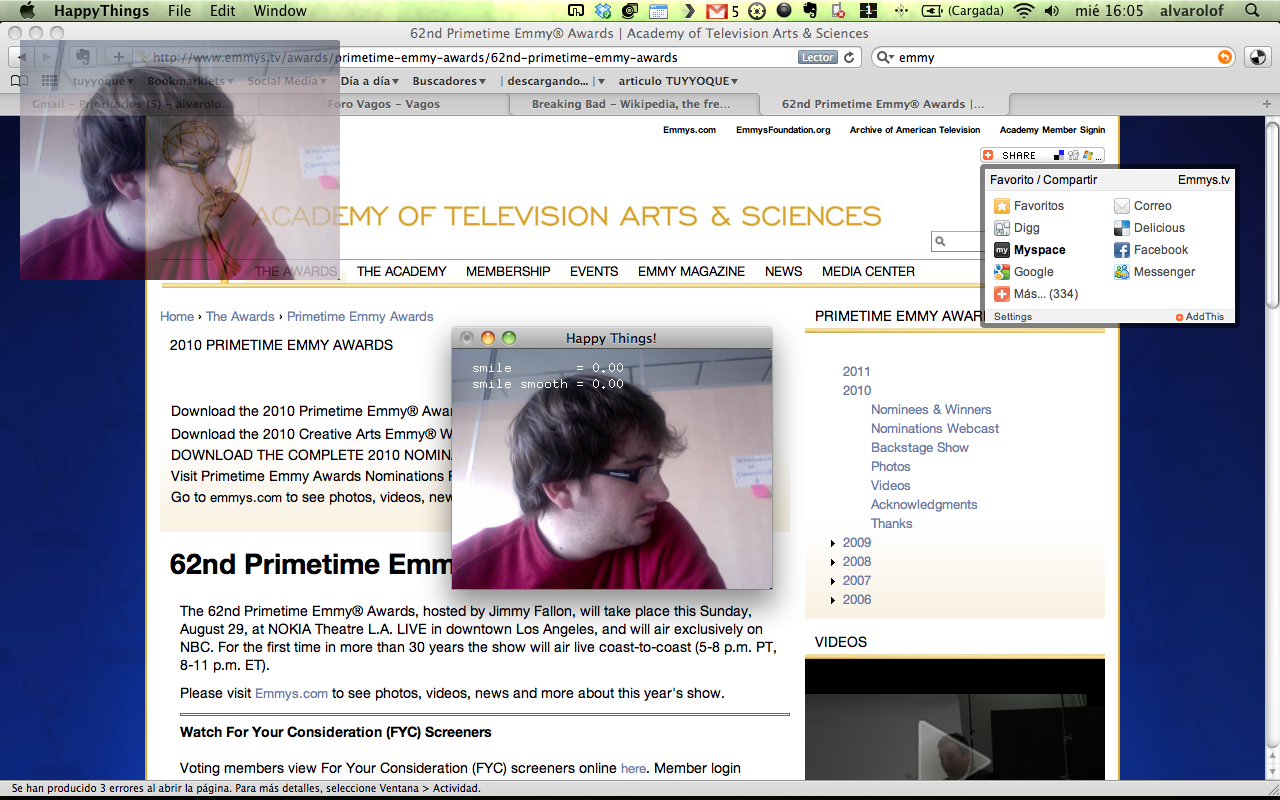Click the Digg share icon
This screenshot has height=800, width=1280.
tap(1002, 228)
